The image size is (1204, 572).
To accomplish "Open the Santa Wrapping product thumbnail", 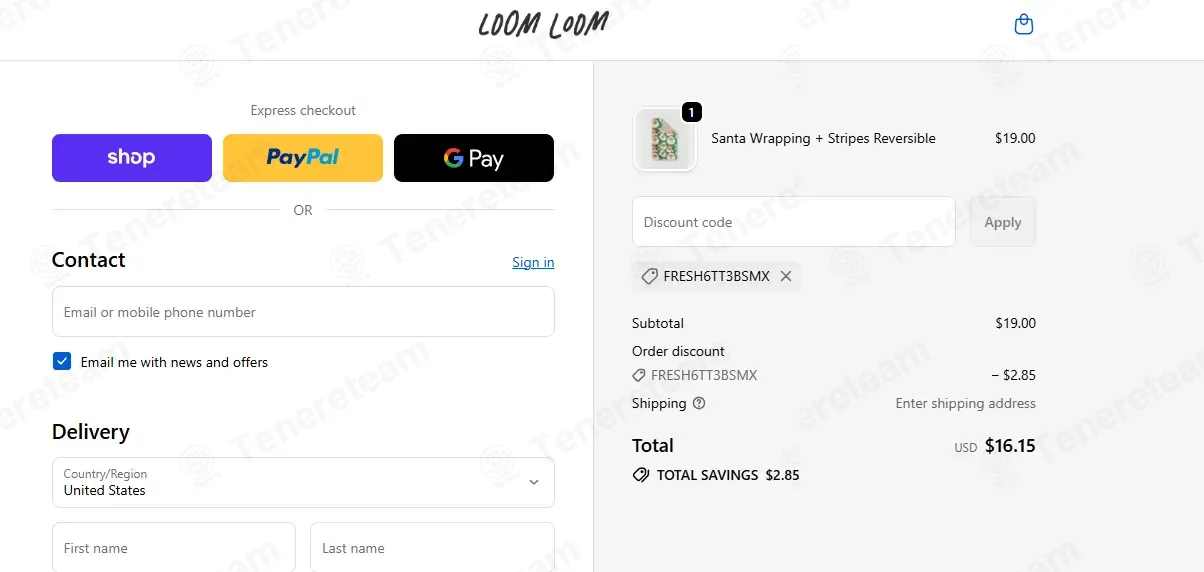I will click(664, 139).
